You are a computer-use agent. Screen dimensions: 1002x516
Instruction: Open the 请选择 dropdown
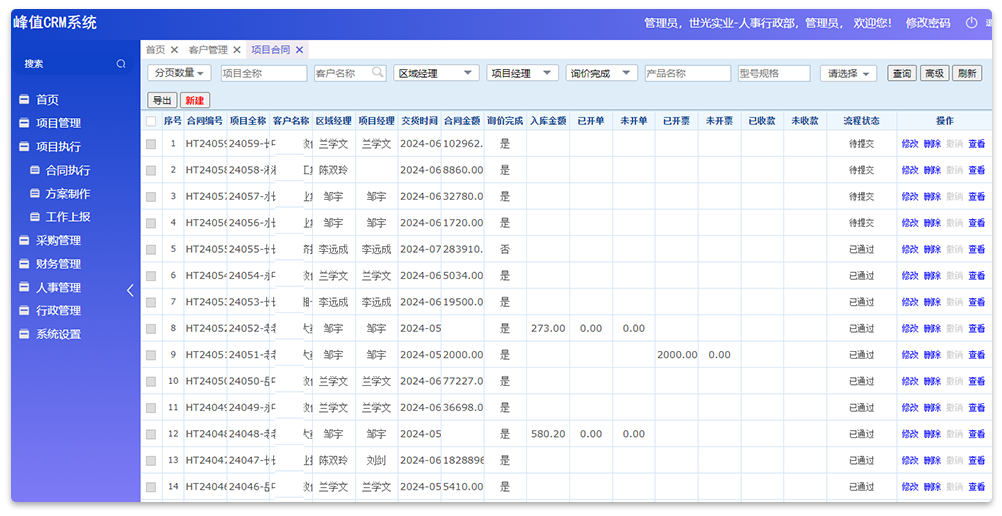click(849, 74)
